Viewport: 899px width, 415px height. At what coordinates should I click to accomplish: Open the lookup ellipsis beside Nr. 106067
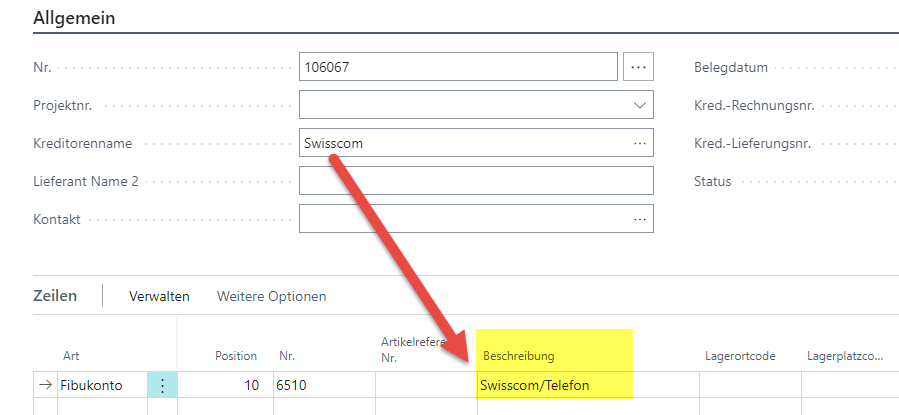click(638, 67)
